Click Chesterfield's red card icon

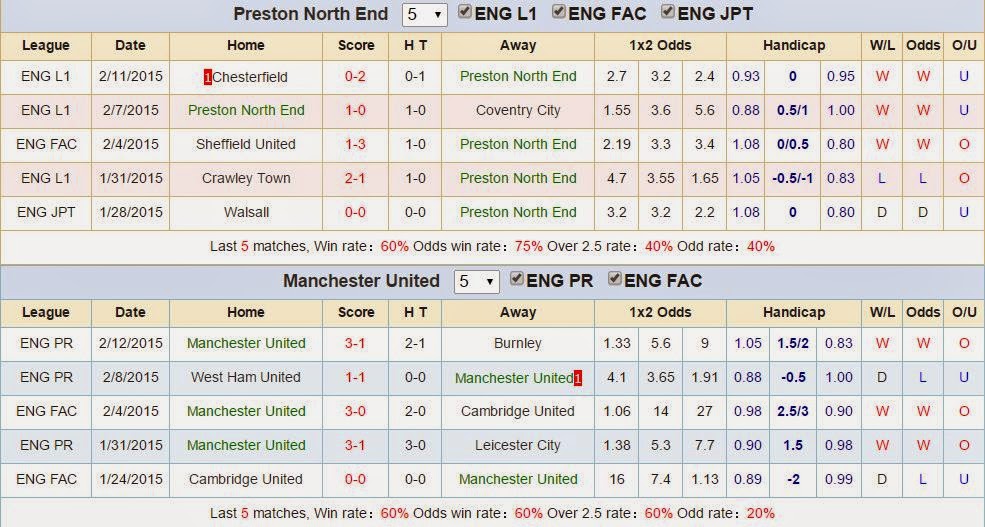pos(207,77)
